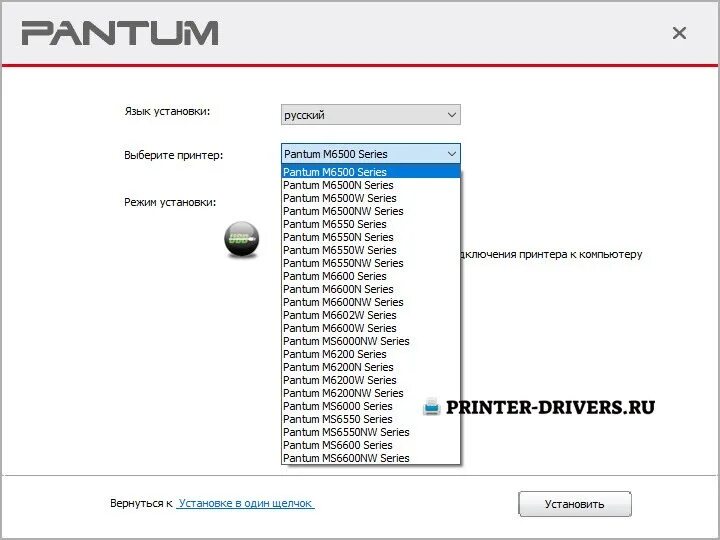Pick Pantum M6550W Series option

point(371,250)
